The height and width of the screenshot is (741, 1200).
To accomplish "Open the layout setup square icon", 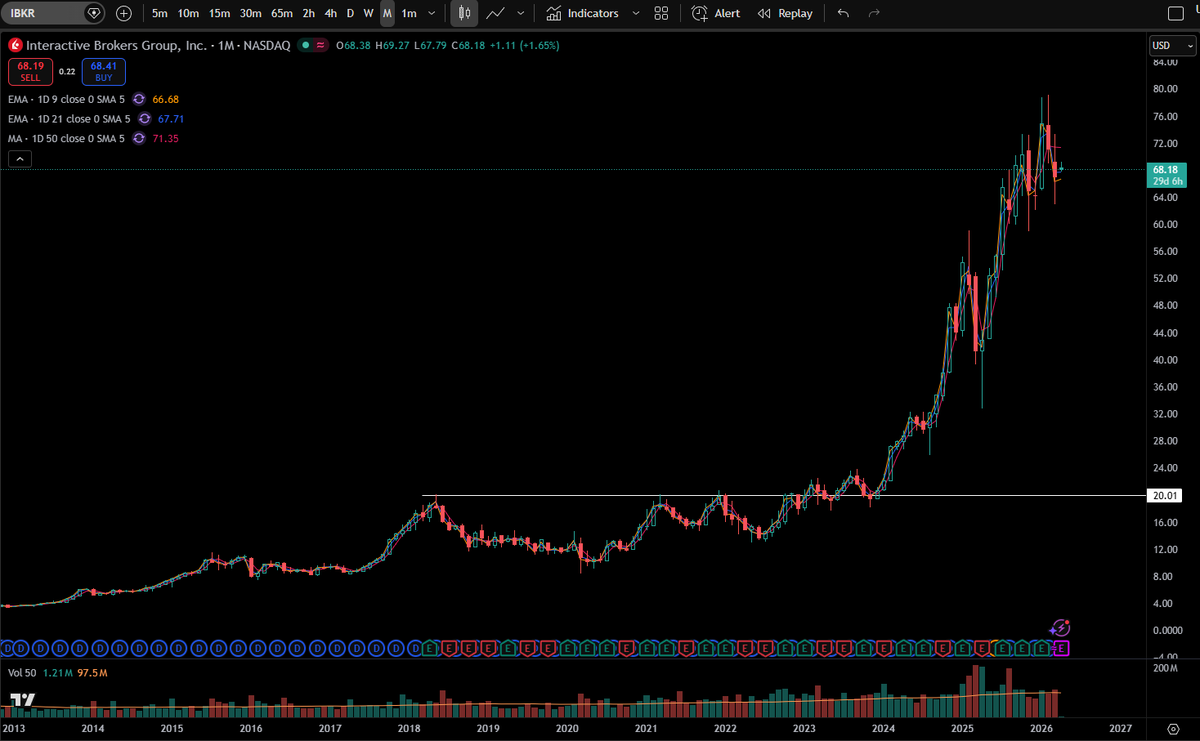I will (x=1176, y=13).
